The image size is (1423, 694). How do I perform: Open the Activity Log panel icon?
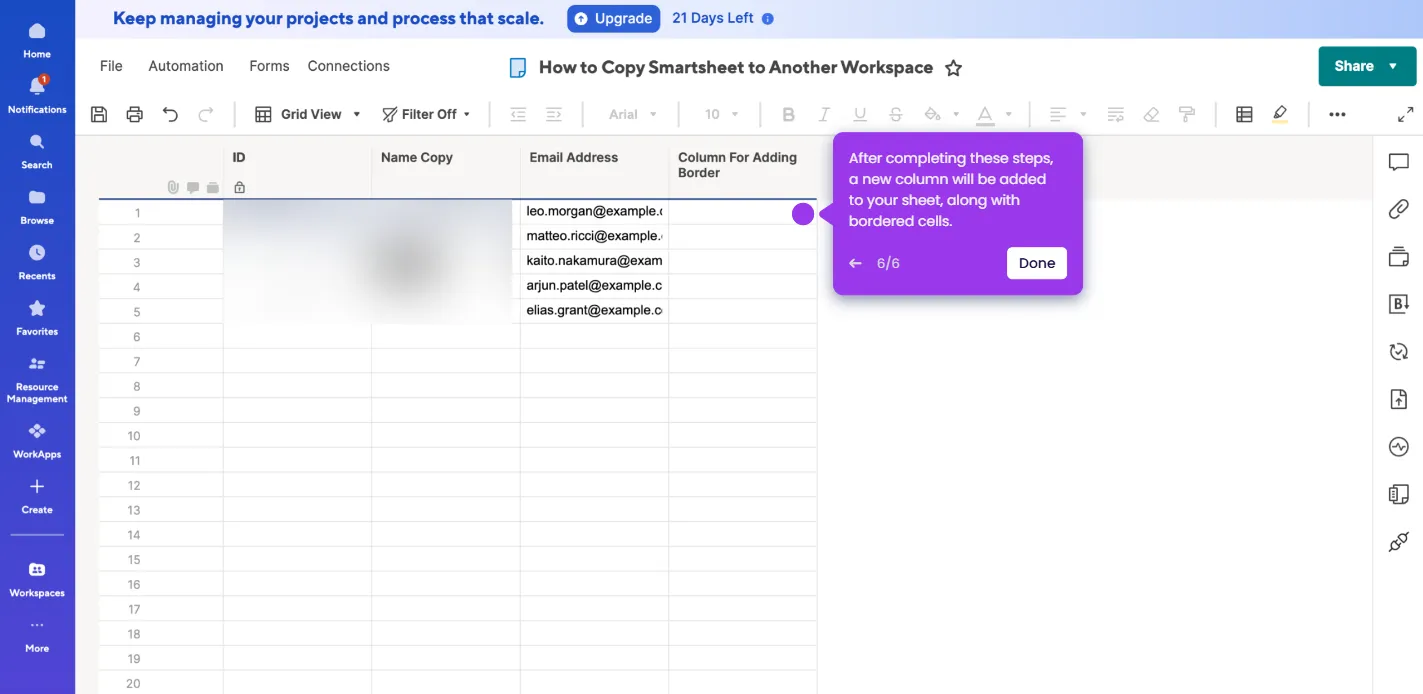tap(1399, 447)
